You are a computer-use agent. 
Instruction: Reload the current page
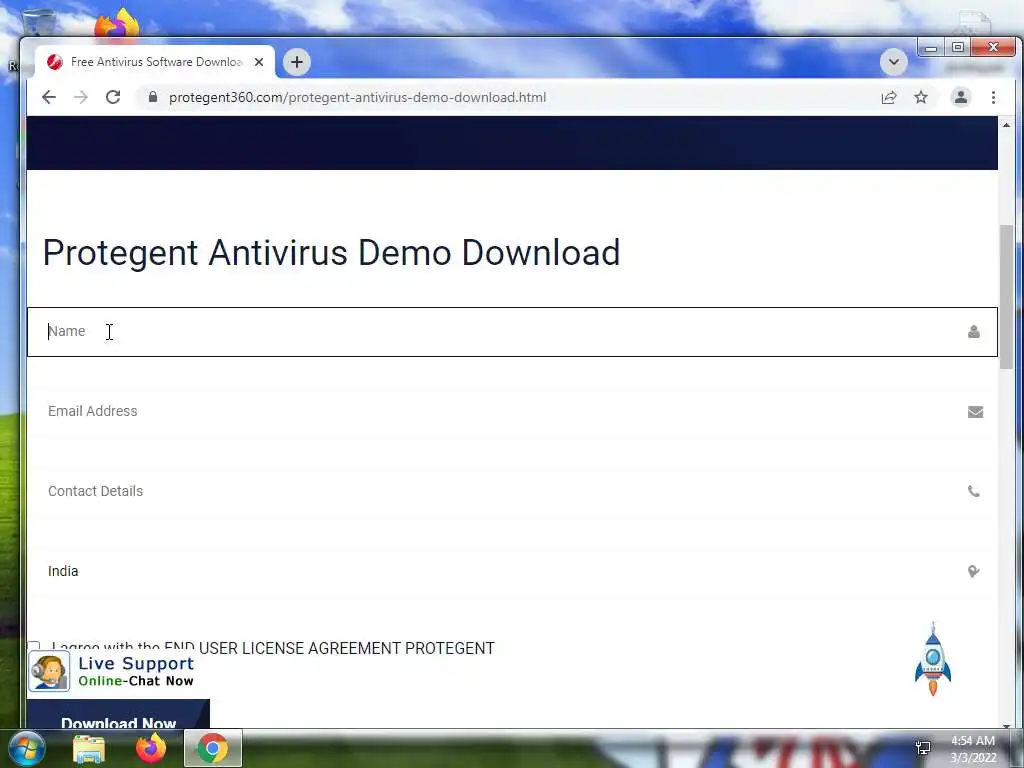(x=113, y=97)
